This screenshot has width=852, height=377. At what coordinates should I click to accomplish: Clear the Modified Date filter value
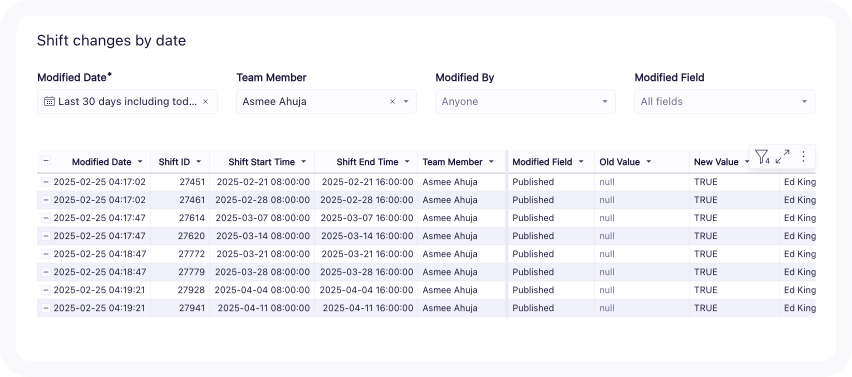205,102
